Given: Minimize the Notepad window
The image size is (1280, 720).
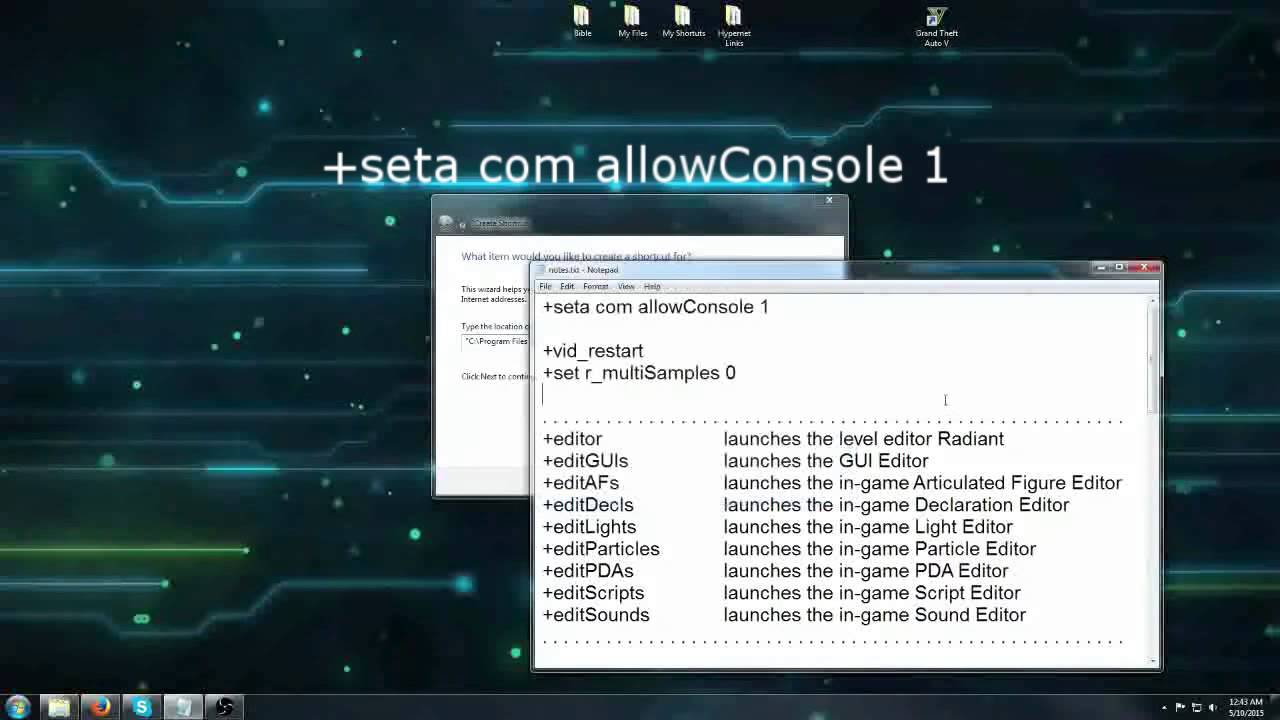Looking at the screenshot, I should [1101, 267].
